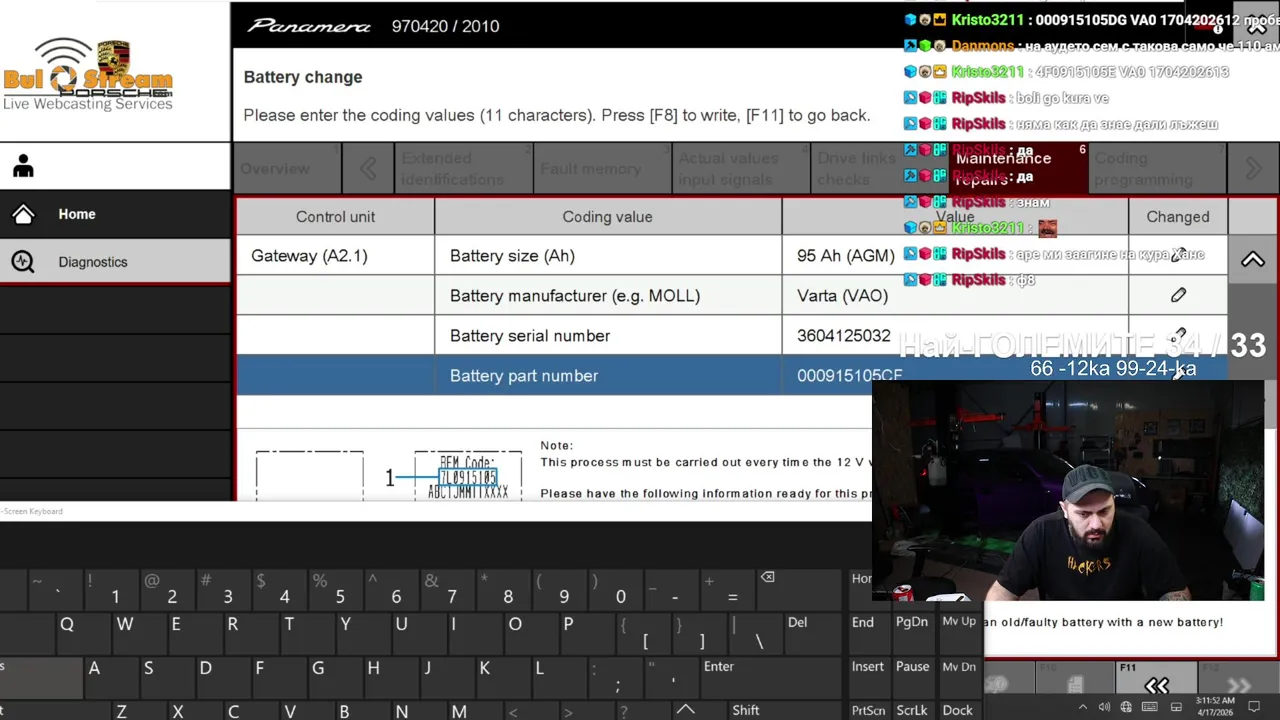The height and width of the screenshot is (720, 1280).
Task: Click the Battery part number value 000915105CF
Action: point(849,376)
